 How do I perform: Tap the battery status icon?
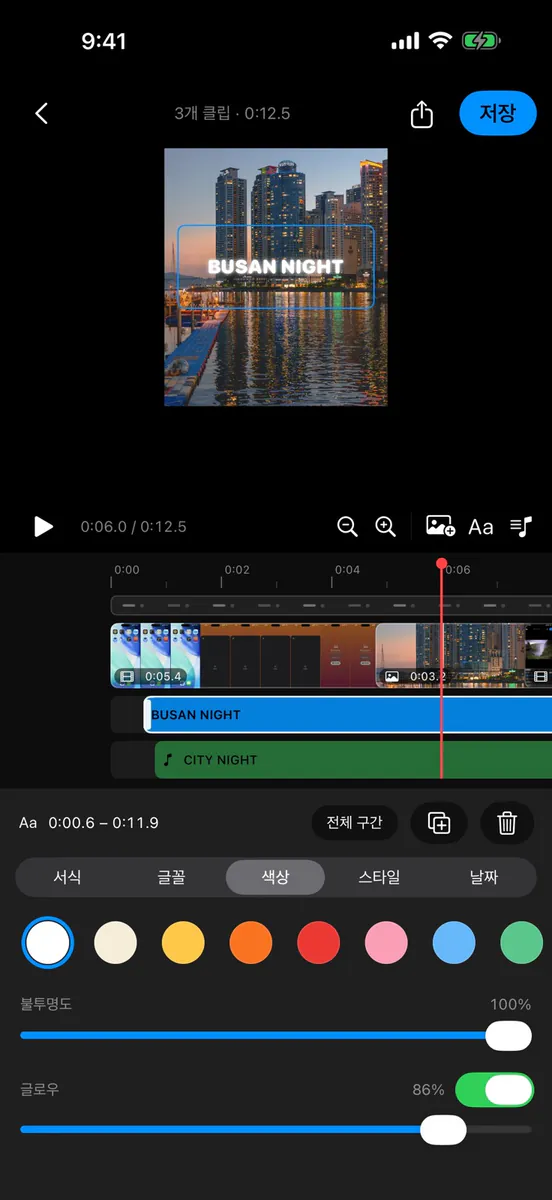pyautogui.click(x=484, y=41)
